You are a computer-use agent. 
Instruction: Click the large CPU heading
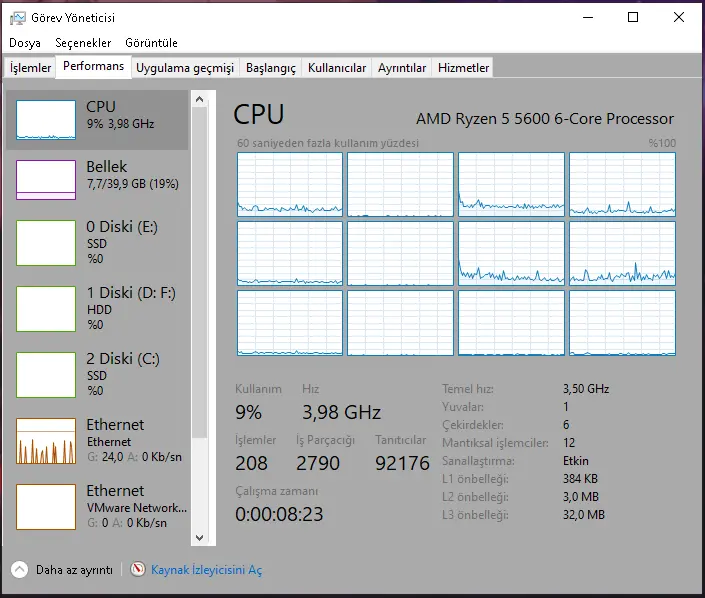pos(259,114)
